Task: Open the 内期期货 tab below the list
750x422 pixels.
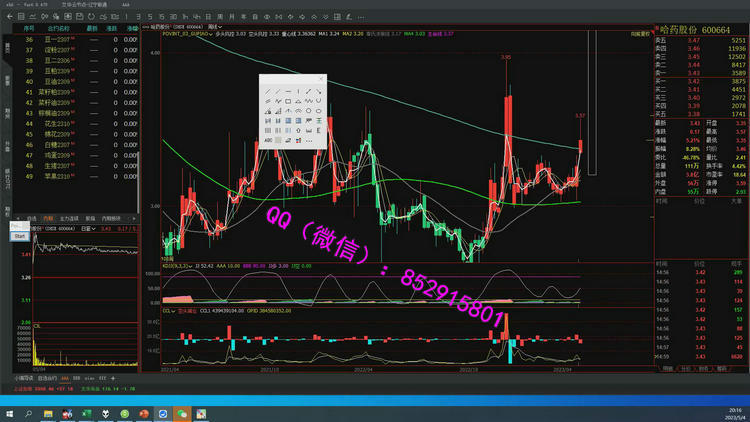Action: tap(110, 218)
